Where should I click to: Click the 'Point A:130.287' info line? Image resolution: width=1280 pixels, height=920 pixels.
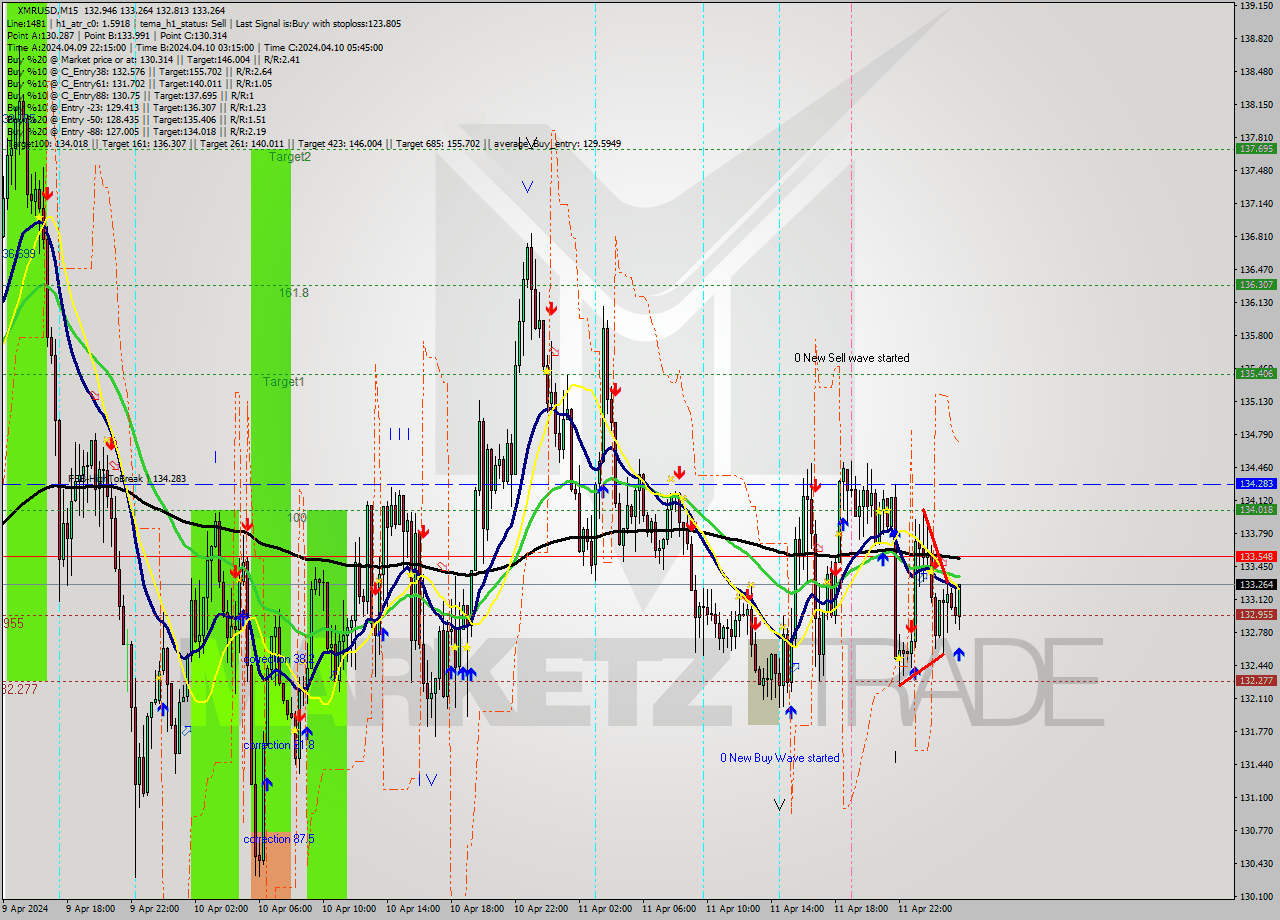click(39, 35)
